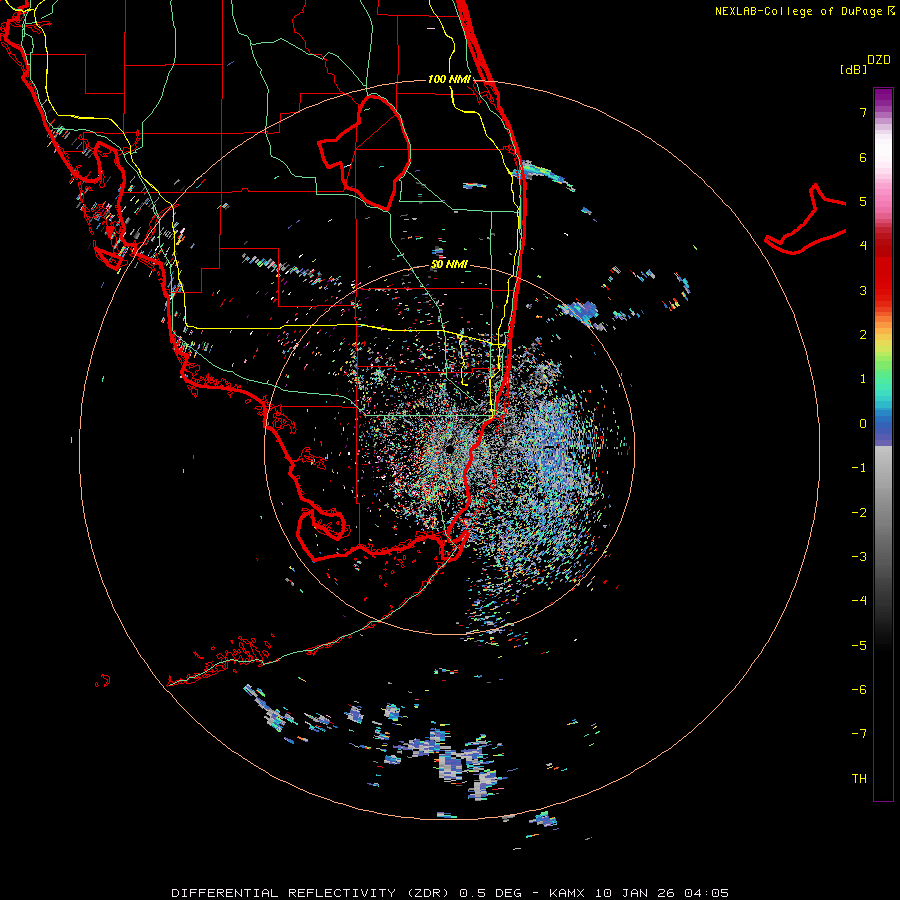The width and height of the screenshot is (900, 900).
Task: Click the -3 value on color scale
Action: pyautogui.click(x=859, y=557)
